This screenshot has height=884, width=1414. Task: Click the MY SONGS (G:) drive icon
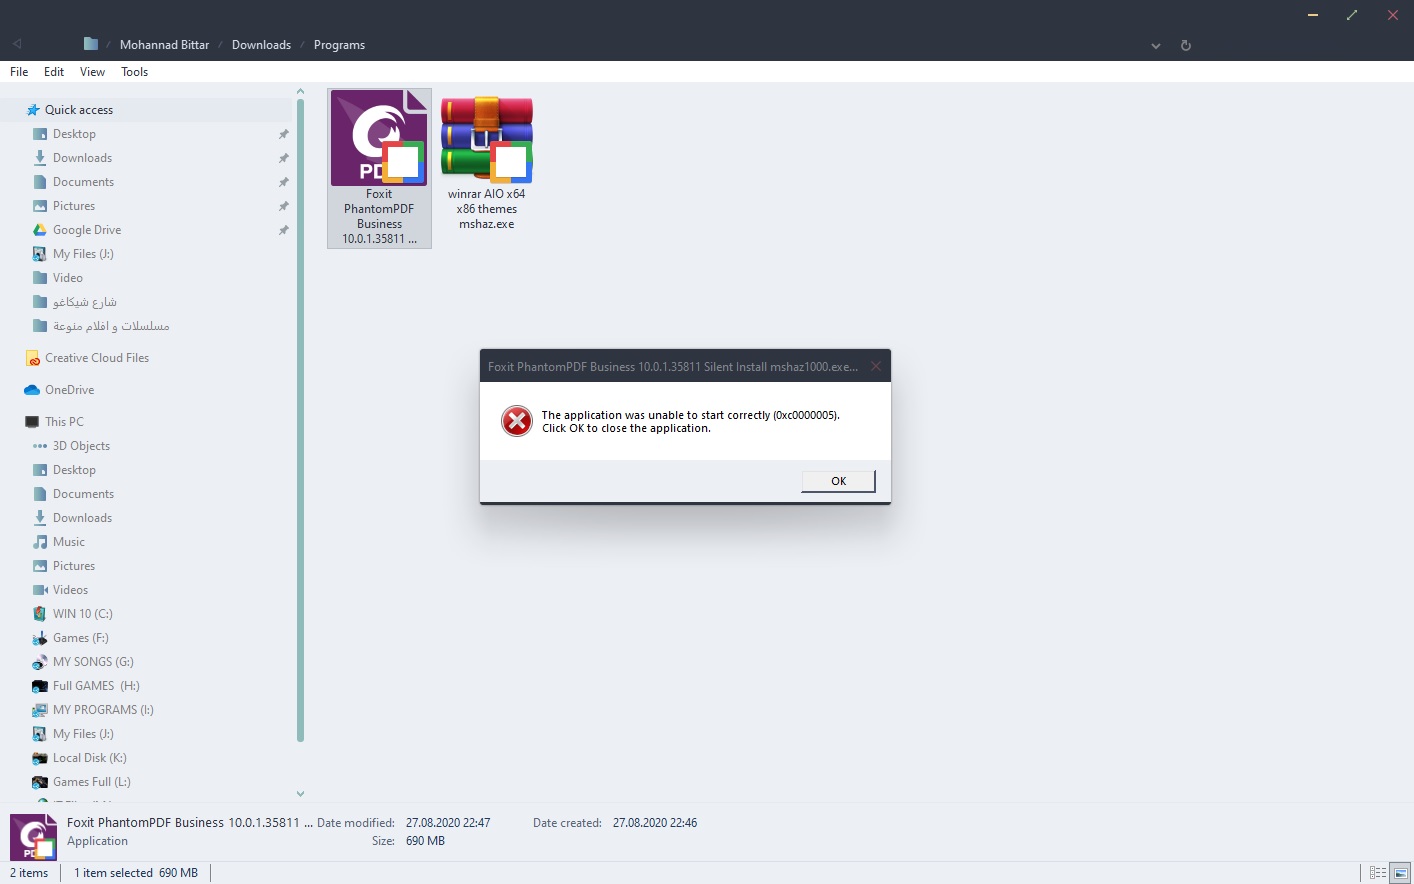click(x=40, y=662)
